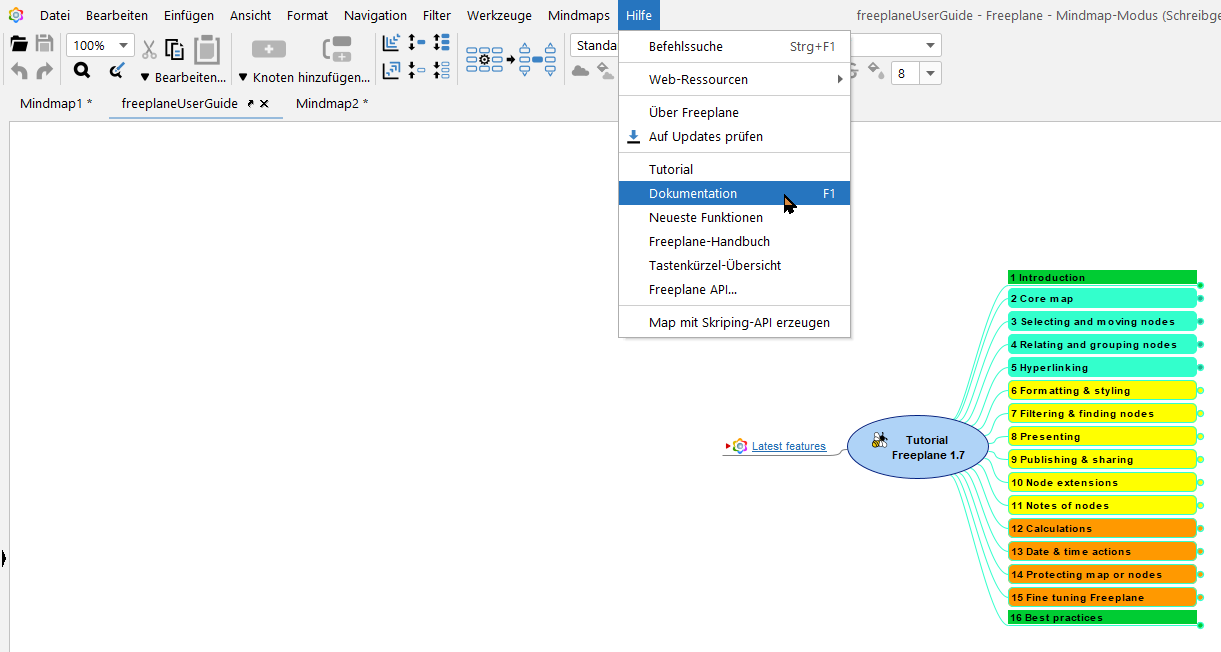Image resolution: width=1221 pixels, height=652 pixels.
Task: Switch to the Mindmap2 tab
Action: (x=331, y=103)
